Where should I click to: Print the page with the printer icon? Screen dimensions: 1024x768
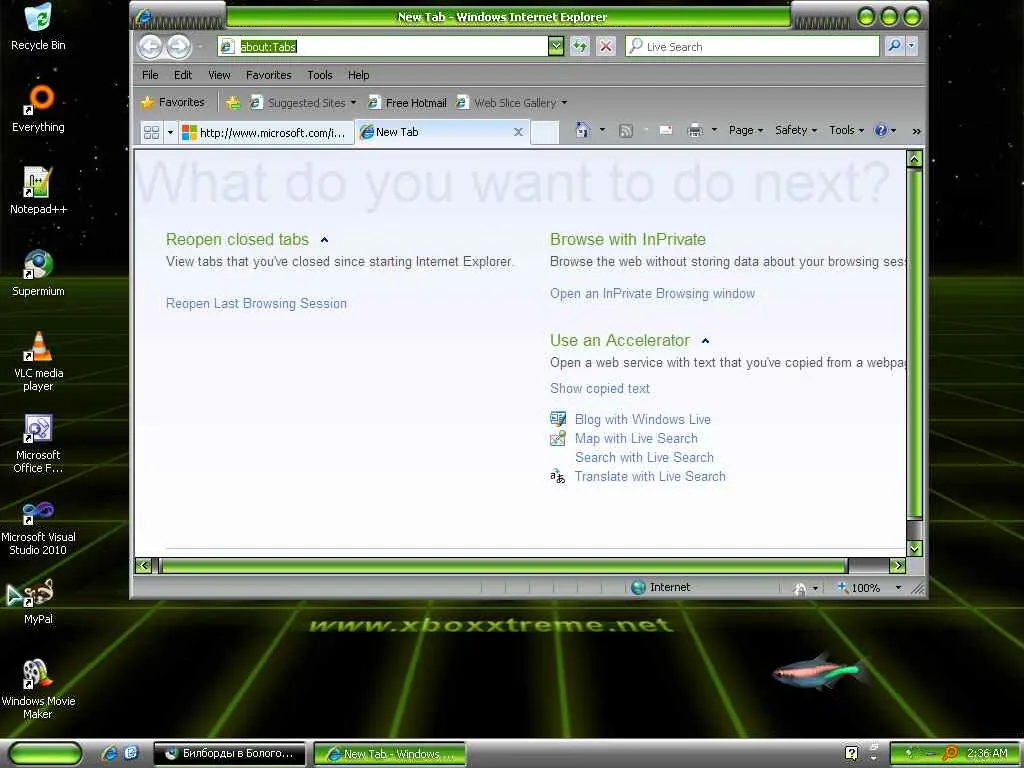(x=695, y=131)
